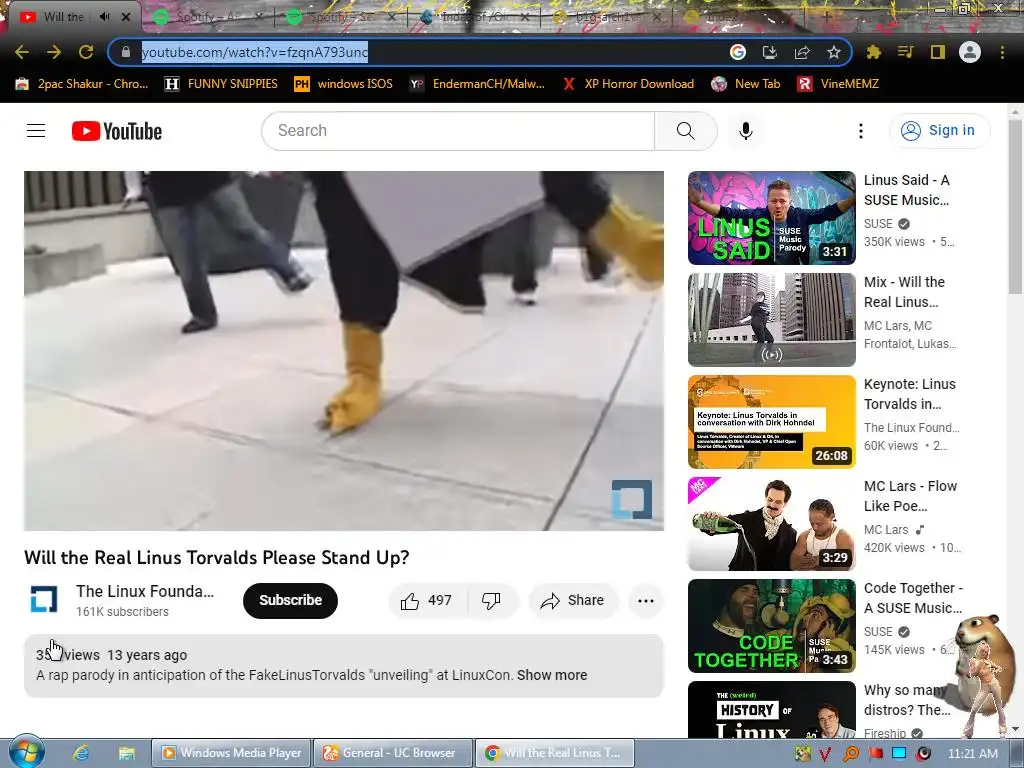Switch to General - UC Browser taskbar button
This screenshot has height=768, width=1024.
click(392, 753)
